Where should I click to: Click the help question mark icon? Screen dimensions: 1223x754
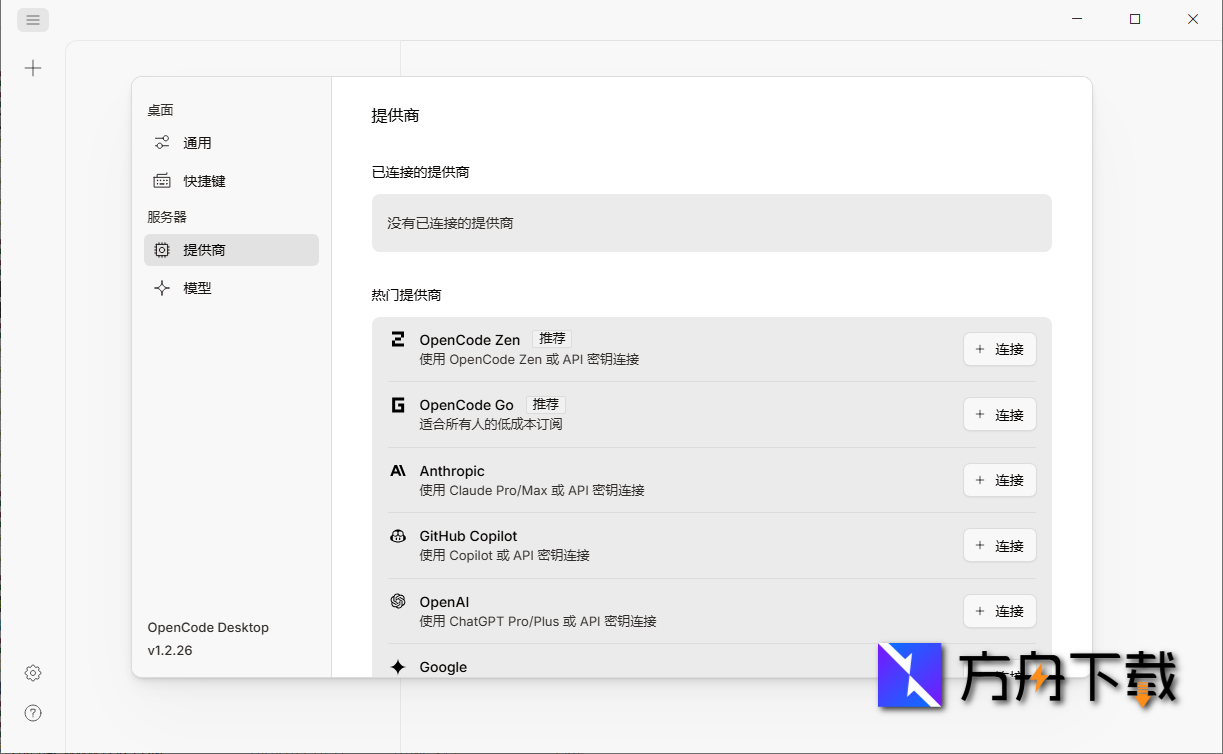32,713
